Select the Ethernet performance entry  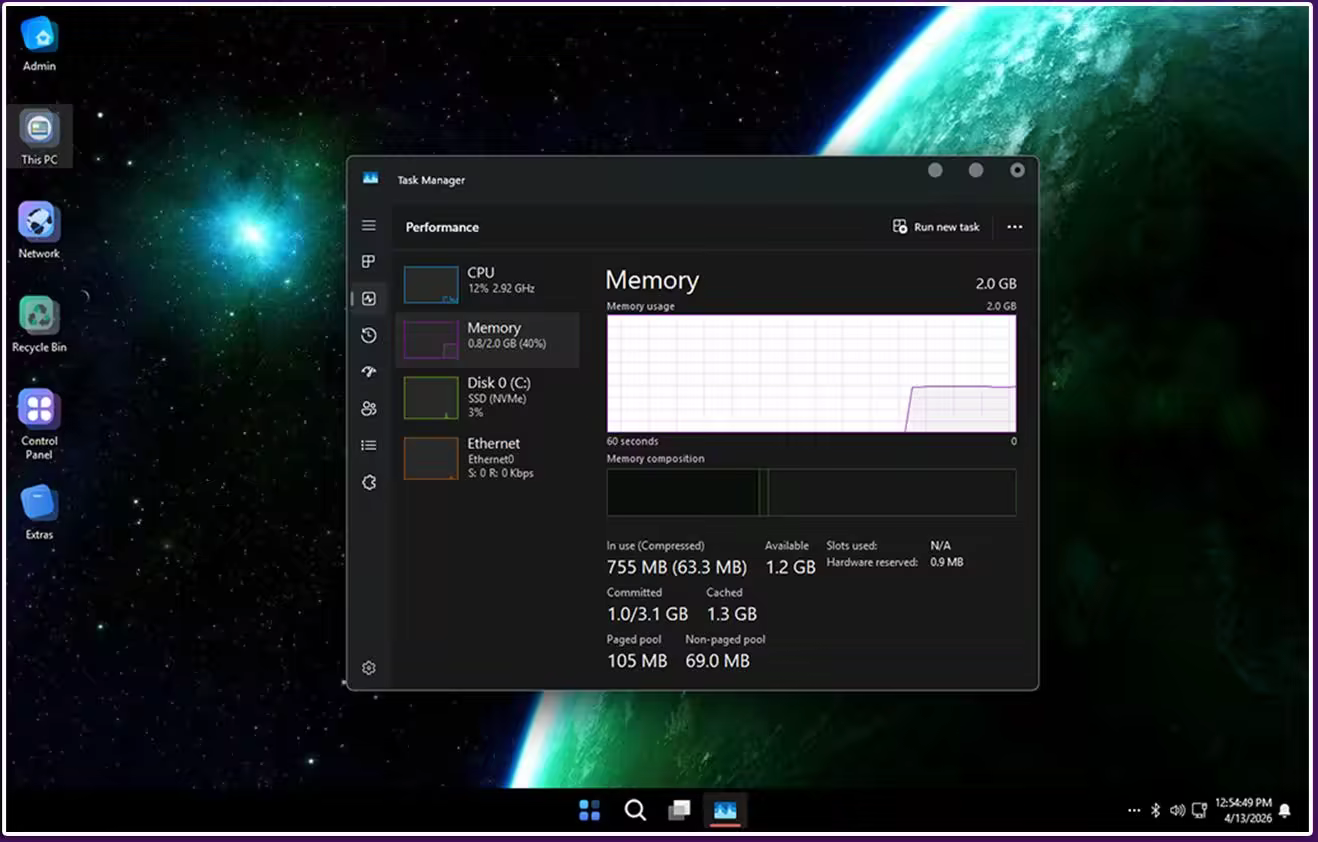487,458
